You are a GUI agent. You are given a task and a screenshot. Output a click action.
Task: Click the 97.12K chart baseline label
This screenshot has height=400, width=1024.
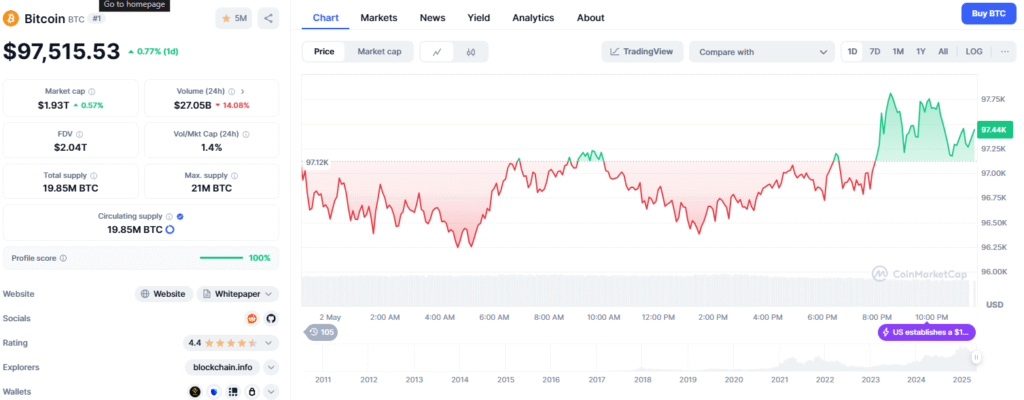tap(317, 161)
